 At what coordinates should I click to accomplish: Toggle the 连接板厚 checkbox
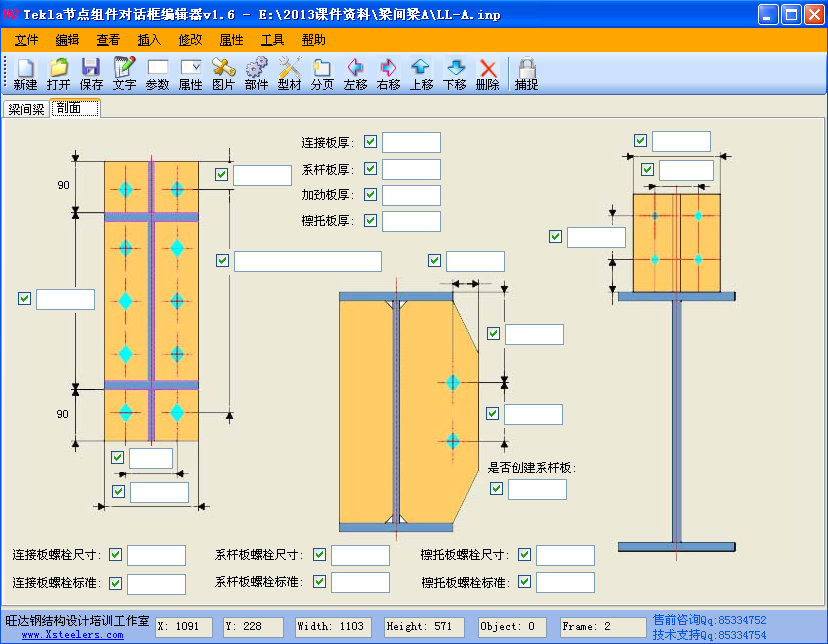[x=371, y=141]
